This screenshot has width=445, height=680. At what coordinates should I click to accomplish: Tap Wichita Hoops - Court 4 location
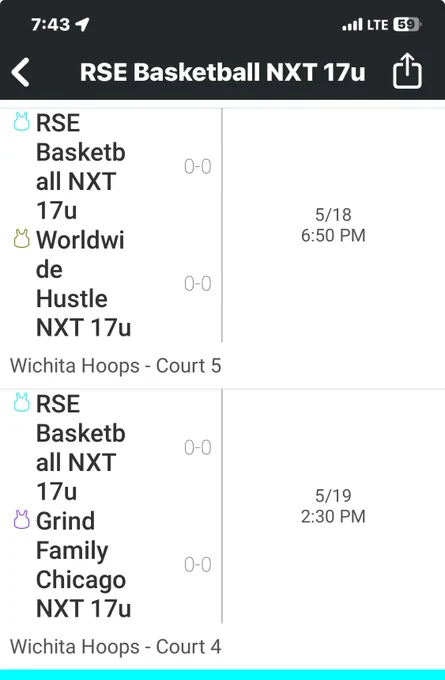pyautogui.click(x=115, y=647)
